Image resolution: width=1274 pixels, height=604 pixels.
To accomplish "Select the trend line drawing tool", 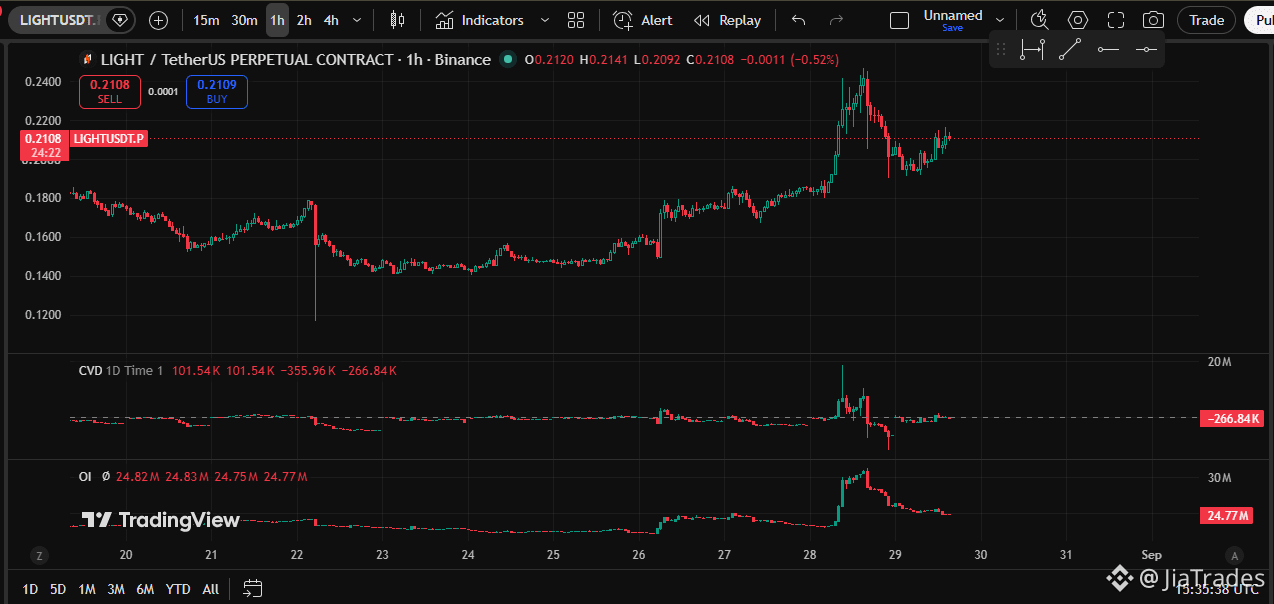I will 1070,49.
